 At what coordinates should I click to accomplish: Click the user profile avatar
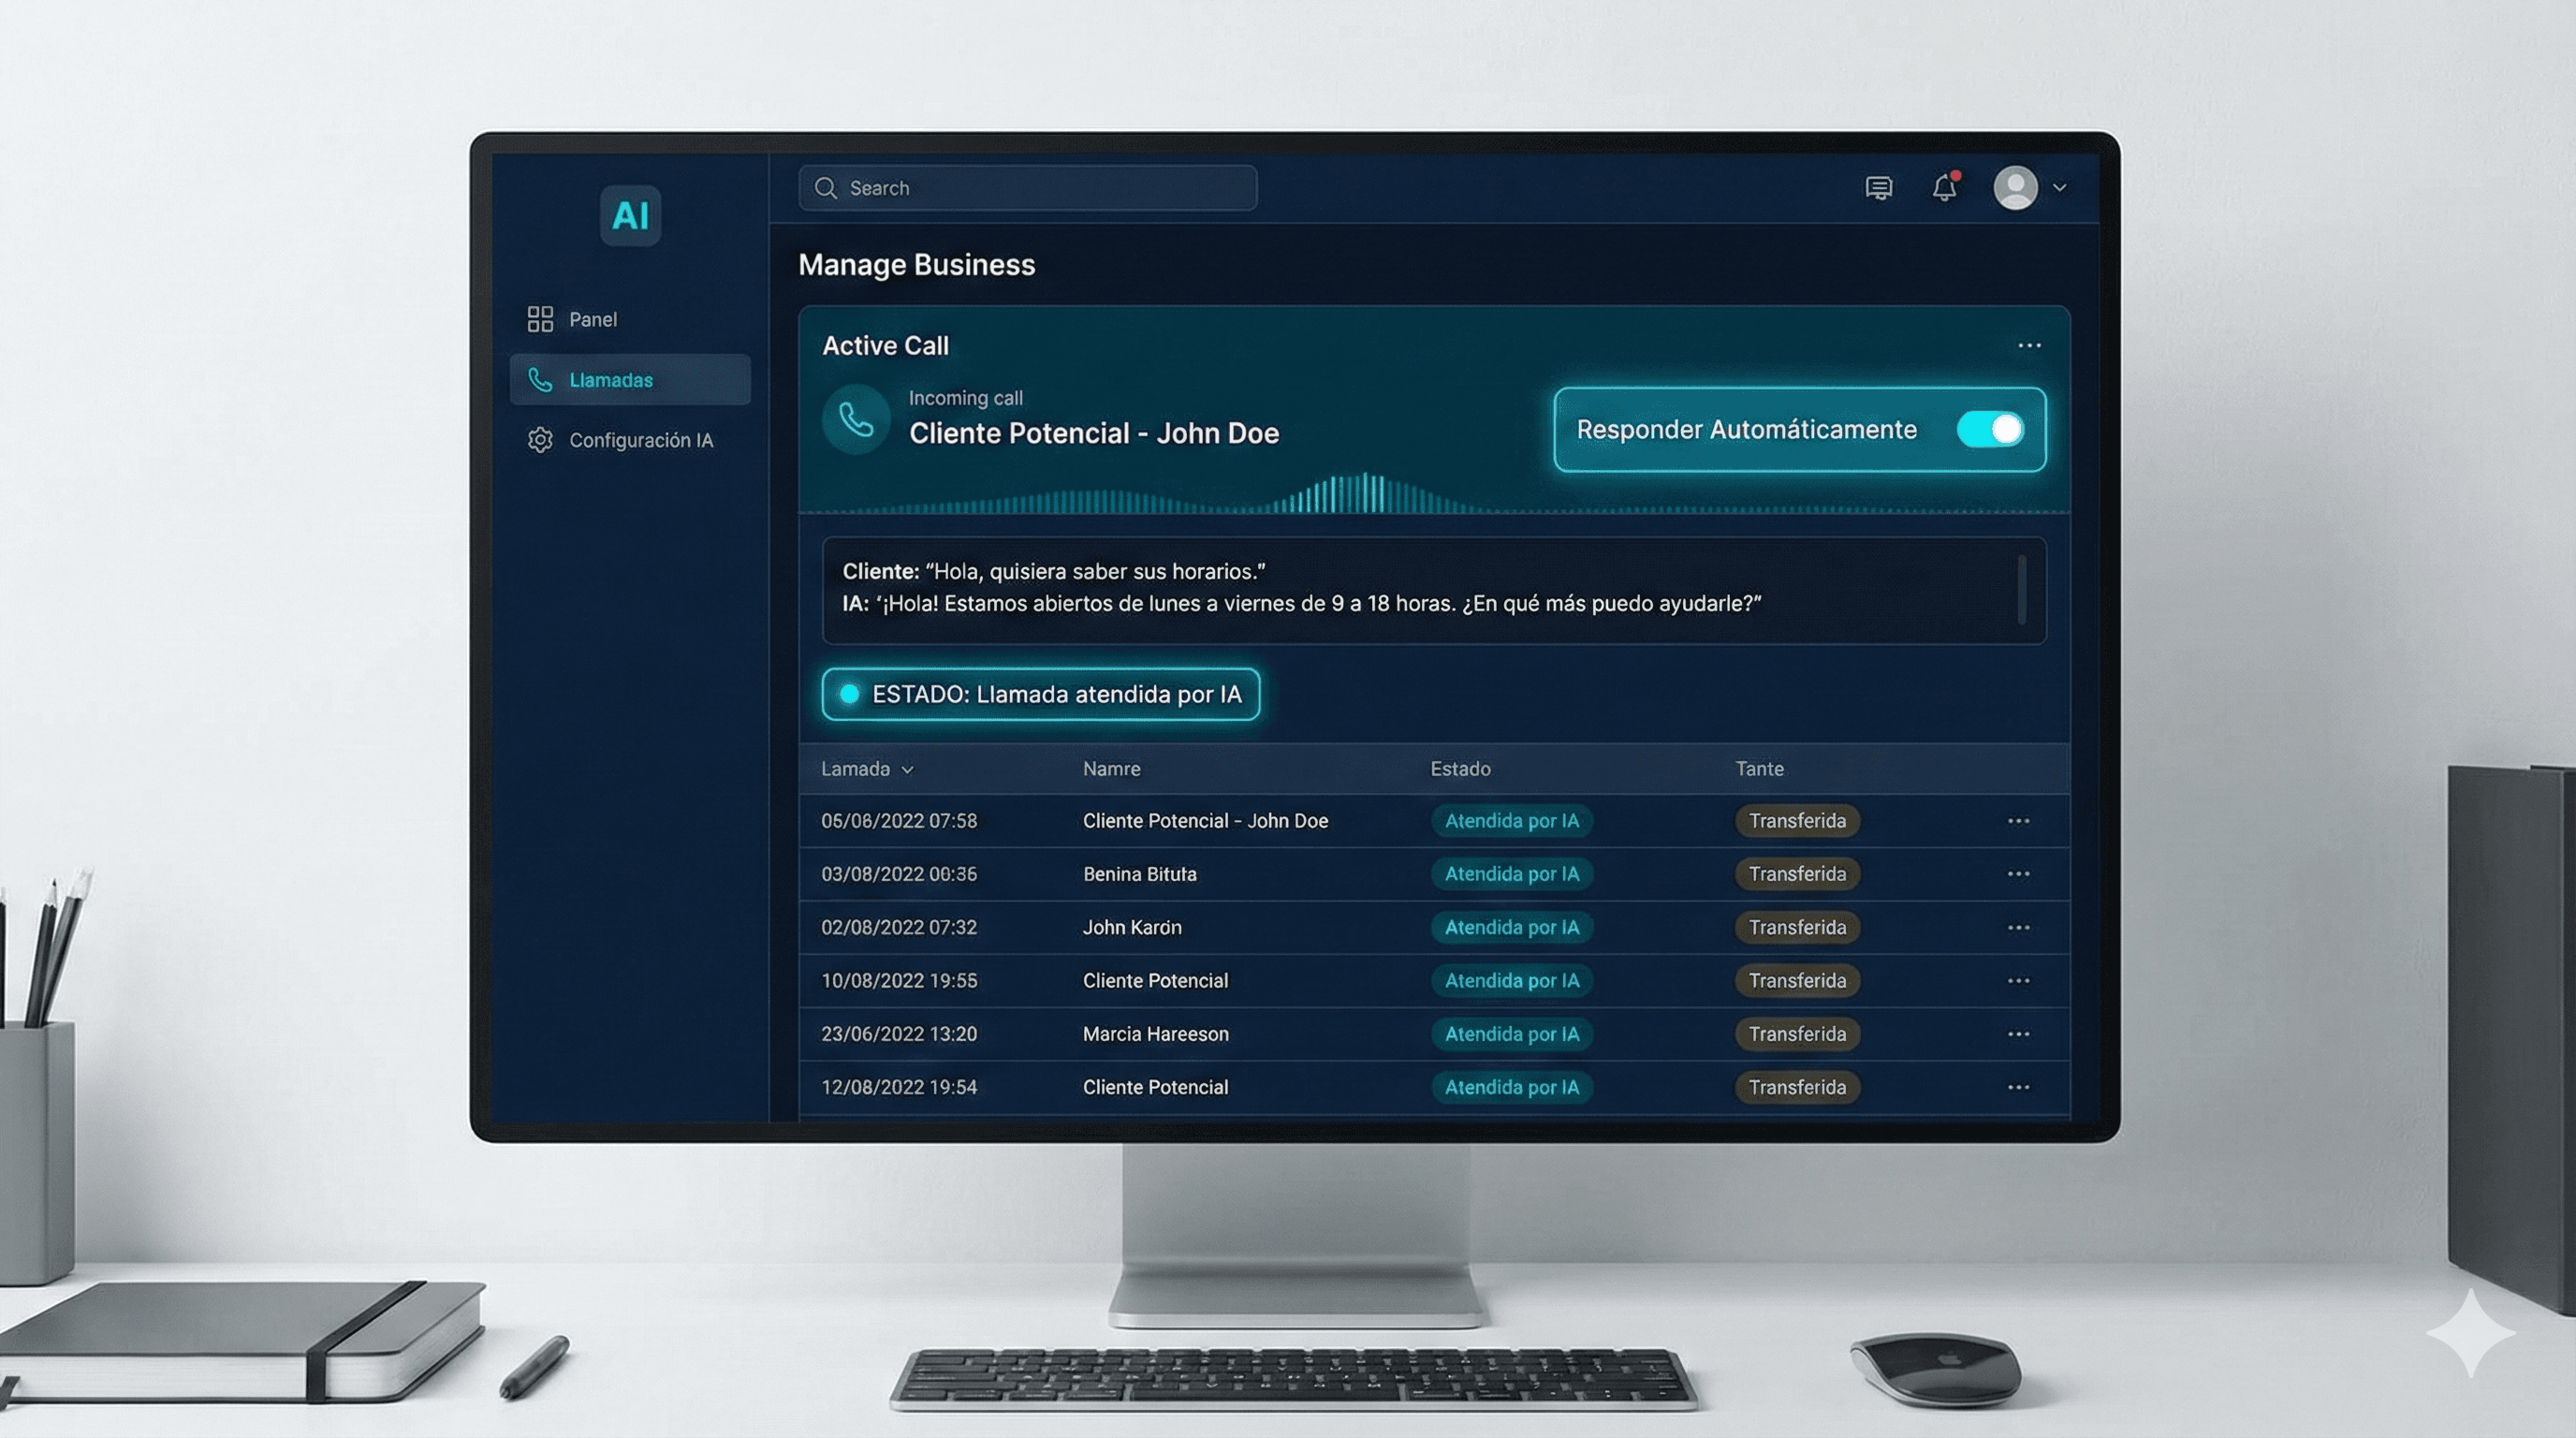point(2015,188)
